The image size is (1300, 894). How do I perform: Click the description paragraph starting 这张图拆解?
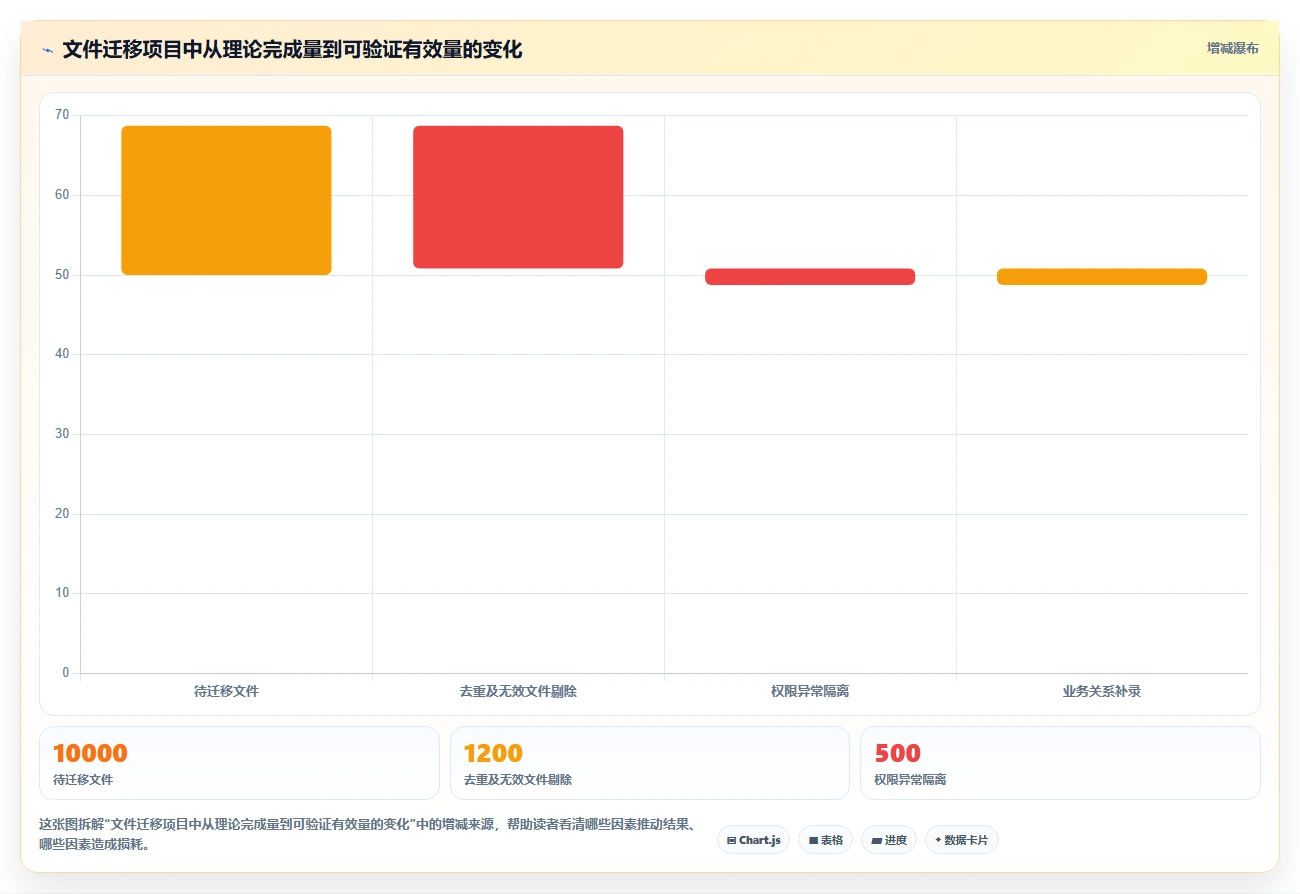pos(367,834)
